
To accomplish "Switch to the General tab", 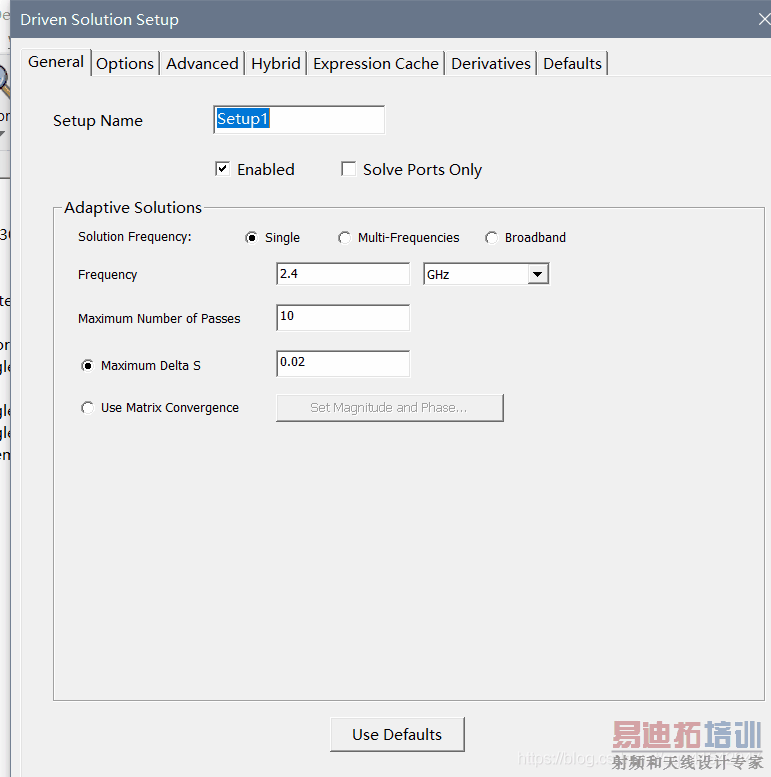I will coord(56,62).
